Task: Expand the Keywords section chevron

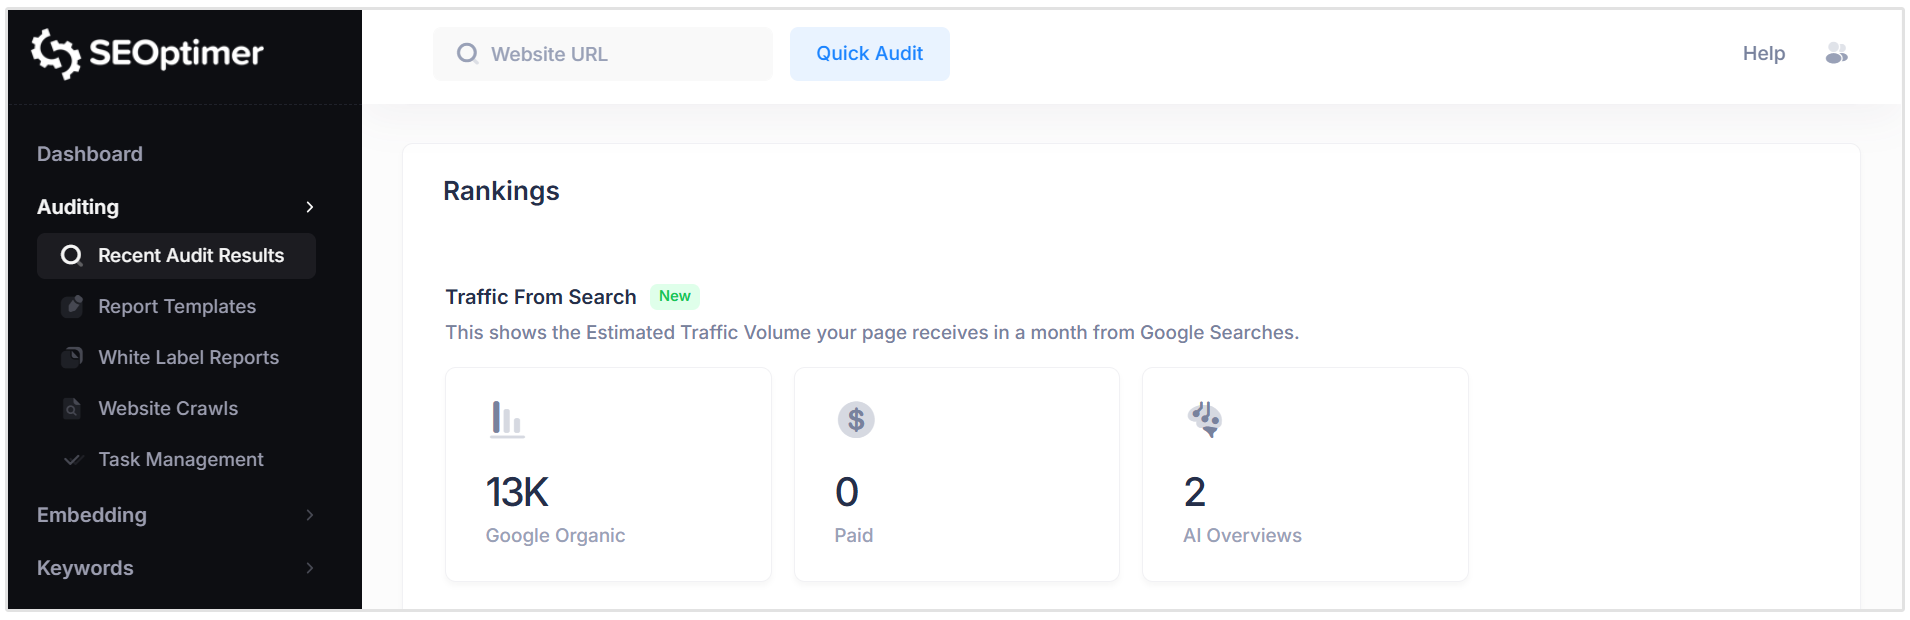Action: coord(310,568)
